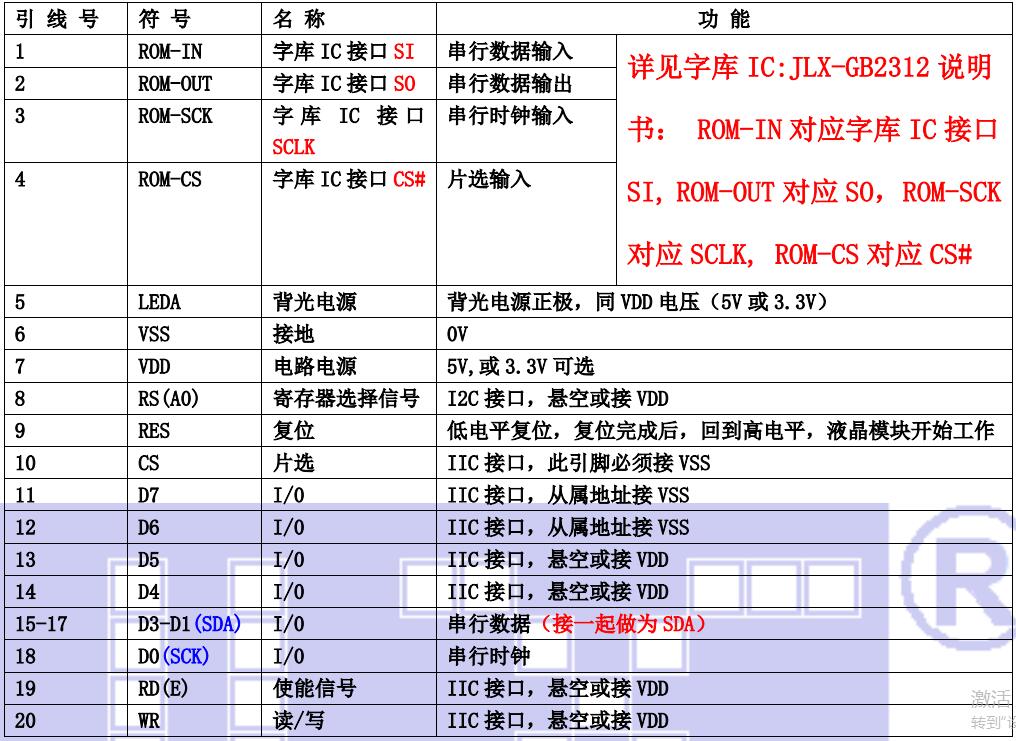1016x741 pixels.
Task: Select the ROM-OUT symbol in row 2
Action: (x=175, y=84)
